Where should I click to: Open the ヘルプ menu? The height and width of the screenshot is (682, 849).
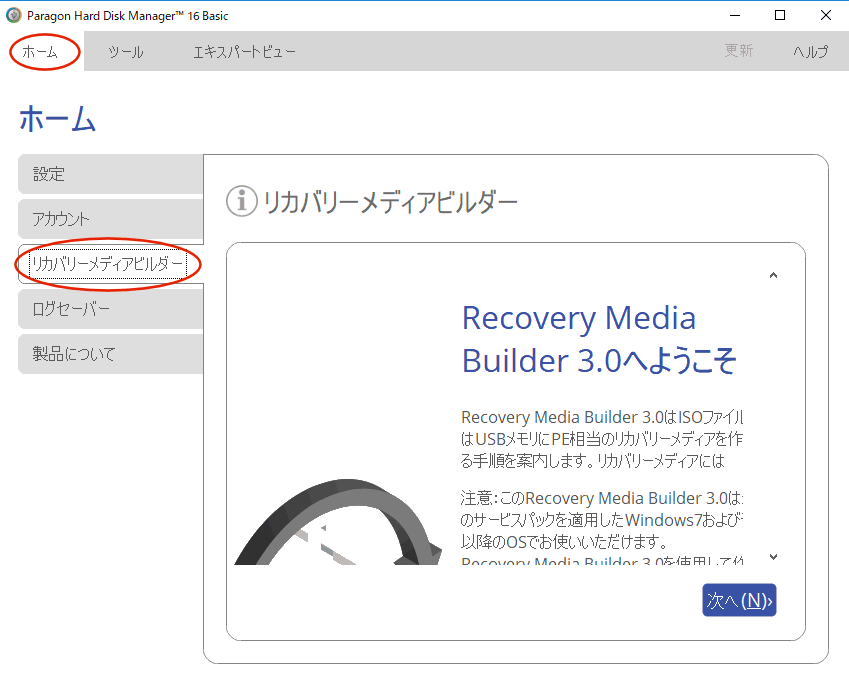coord(810,52)
